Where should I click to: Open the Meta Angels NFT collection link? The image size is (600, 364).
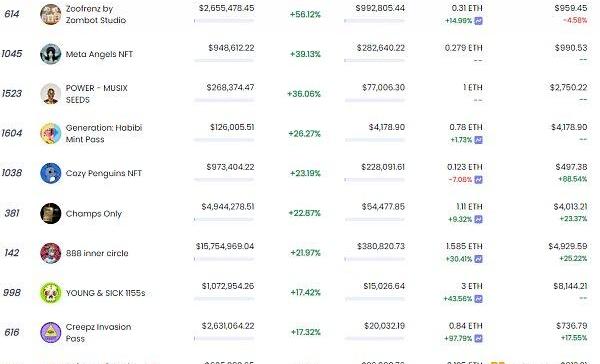pos(99,54)
